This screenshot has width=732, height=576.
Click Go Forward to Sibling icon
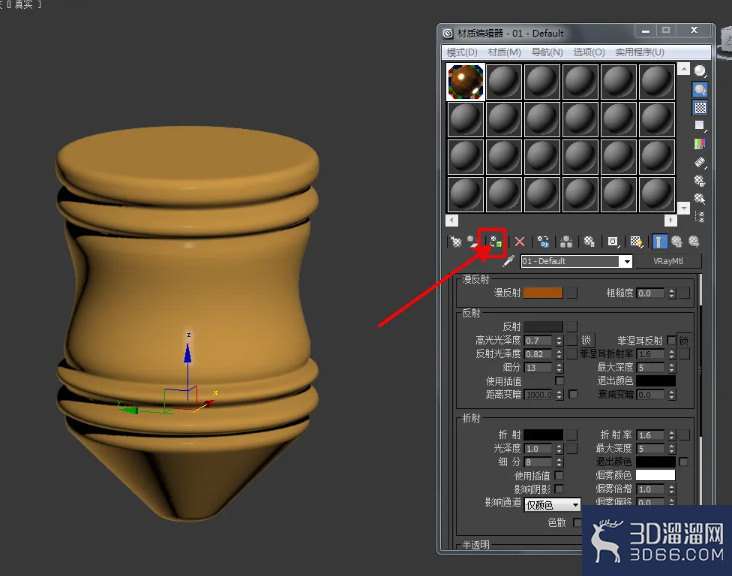pyautogui.click(x=694, y=241)
